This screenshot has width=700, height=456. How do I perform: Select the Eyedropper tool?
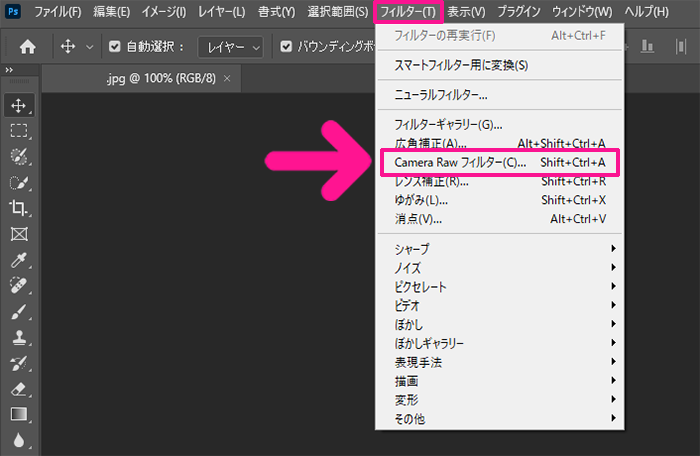pos(18,260)
